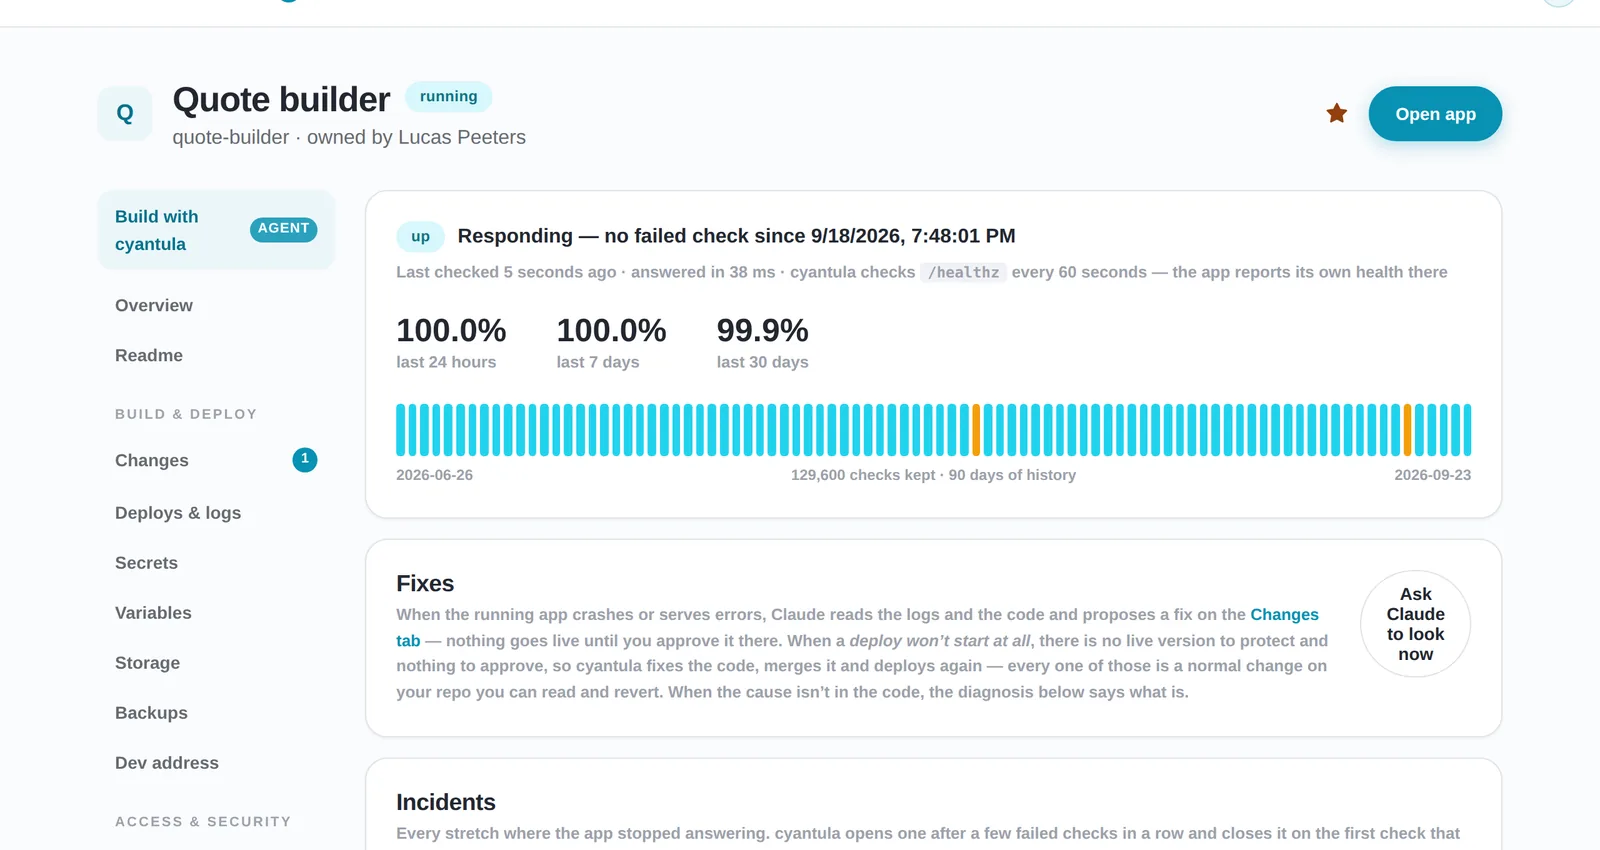Click the 129,600 checks kept text
Screen dimensions: 1600x850
pos(863,475)
